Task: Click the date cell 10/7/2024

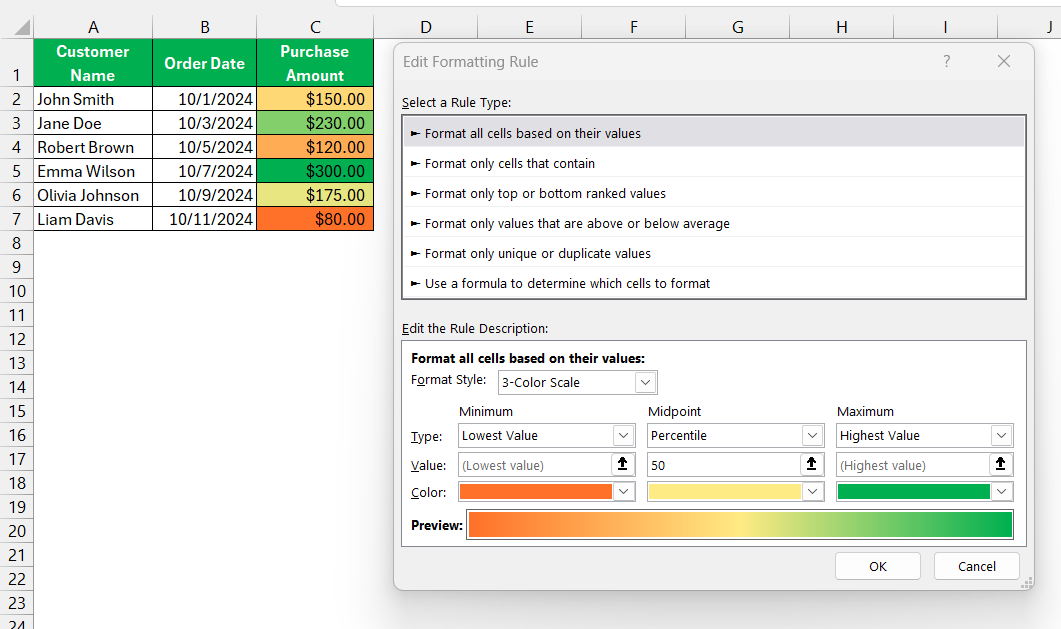Action: 204,171
